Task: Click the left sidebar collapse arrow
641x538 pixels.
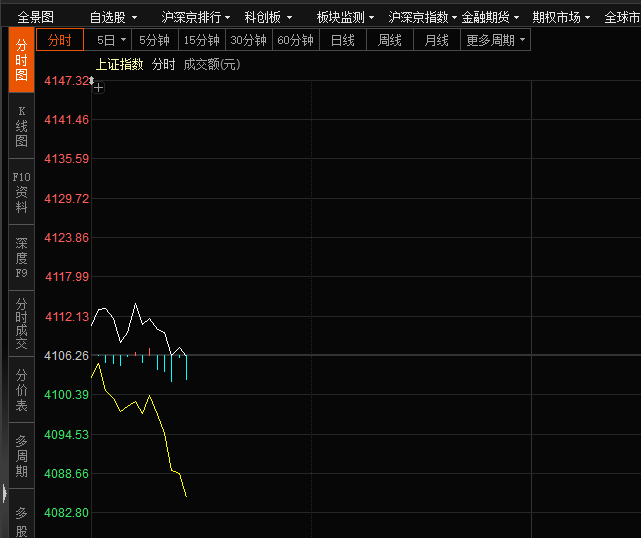Action: click(4, 493)
